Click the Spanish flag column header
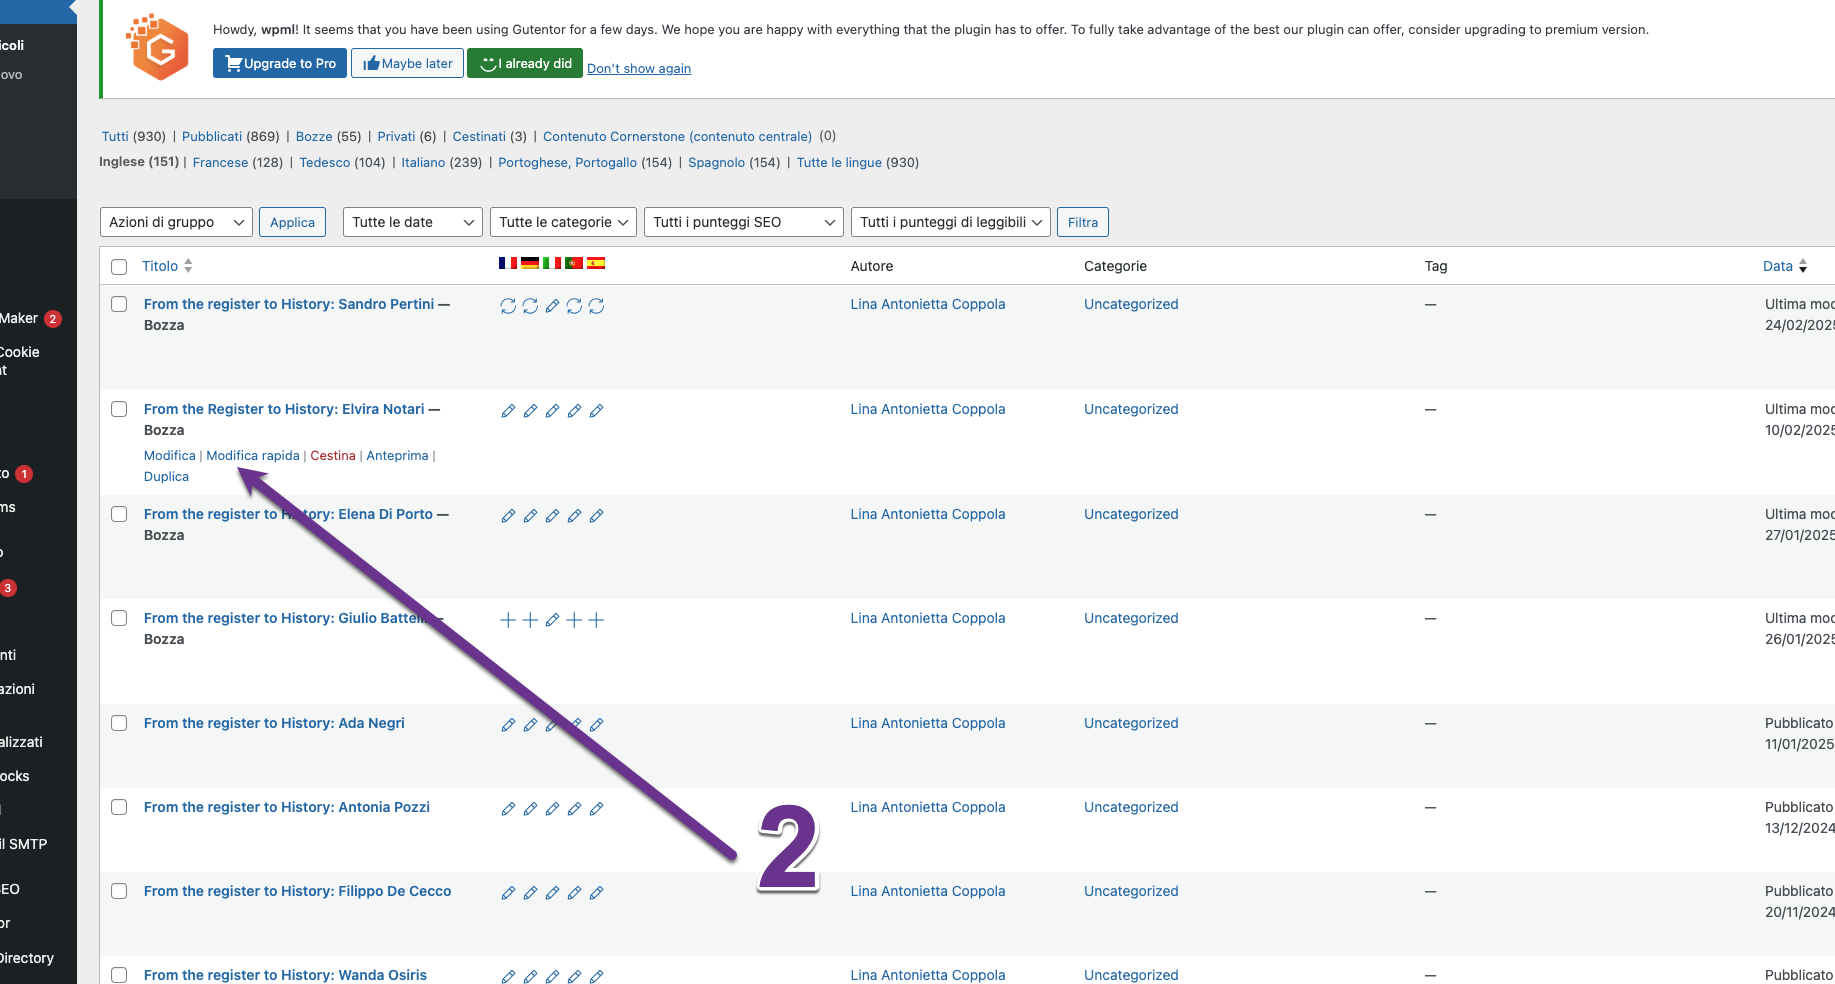 pos(596,264)
